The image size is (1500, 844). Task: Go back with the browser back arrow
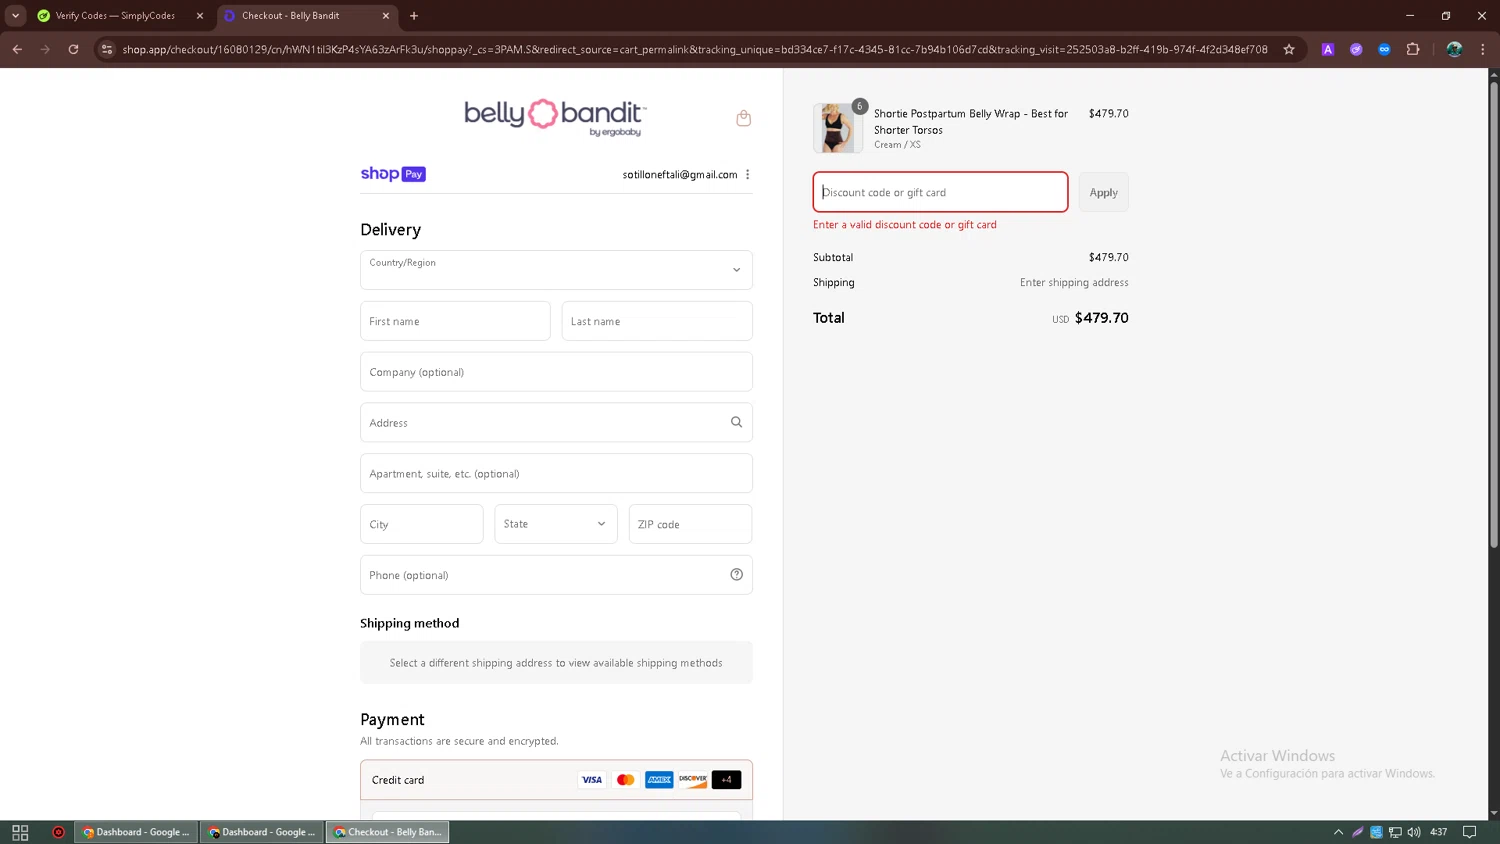point(17,49)
